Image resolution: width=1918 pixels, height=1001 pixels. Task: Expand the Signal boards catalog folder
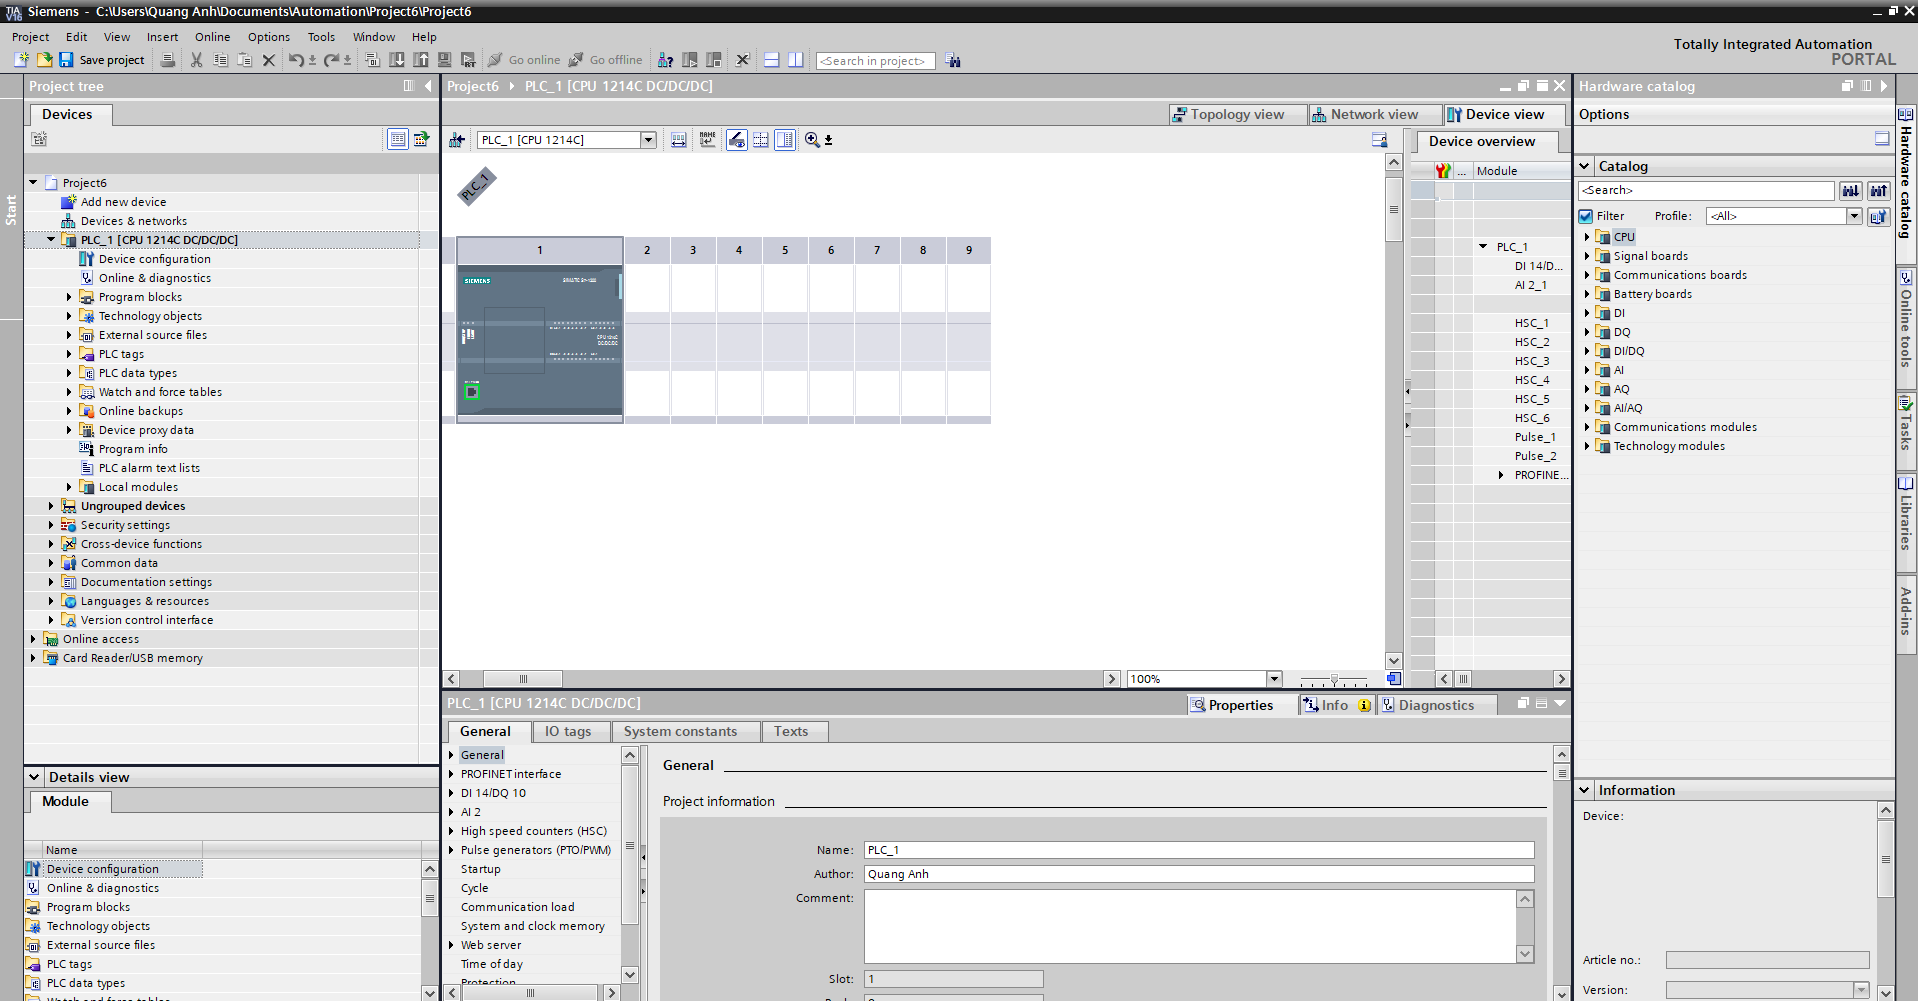(x=1587, y=256)
